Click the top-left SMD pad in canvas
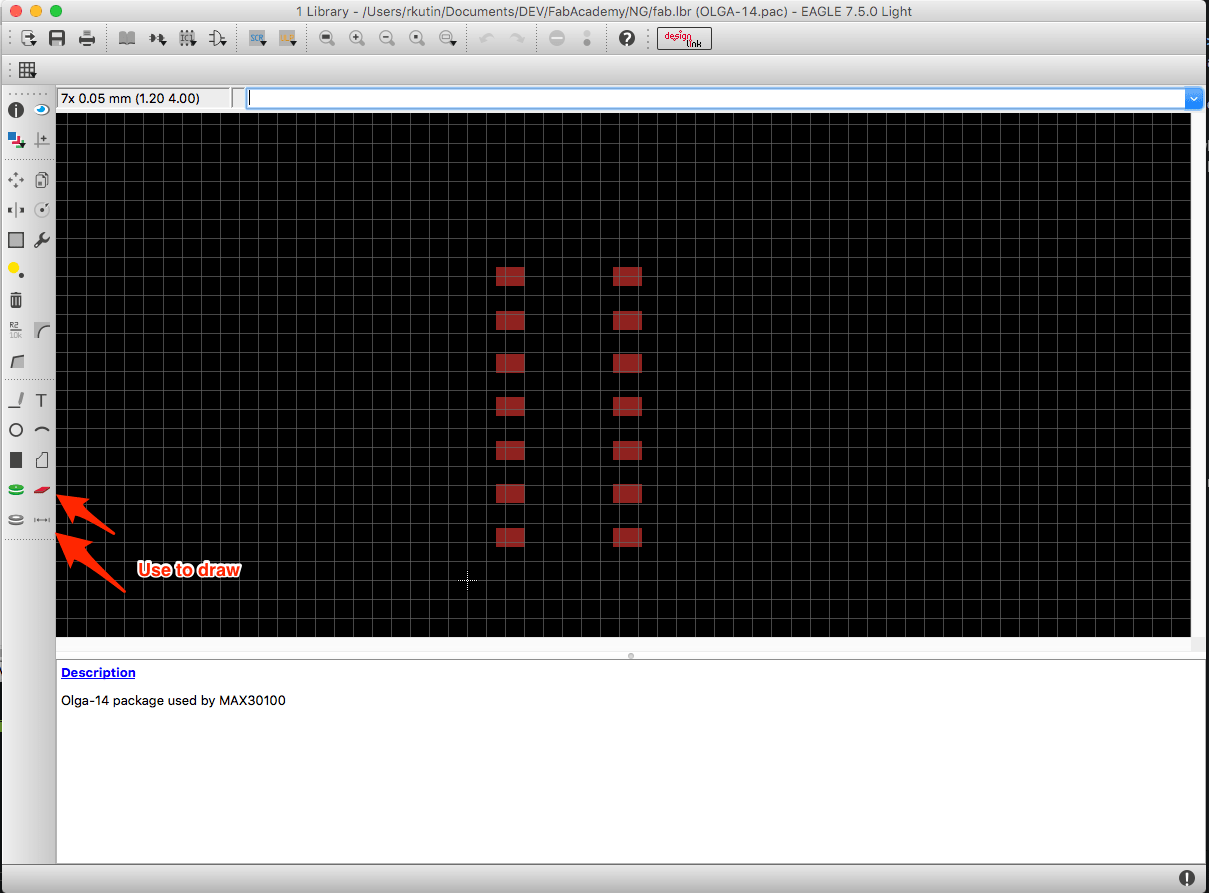1209x893 pixels. tap(510, 276)
